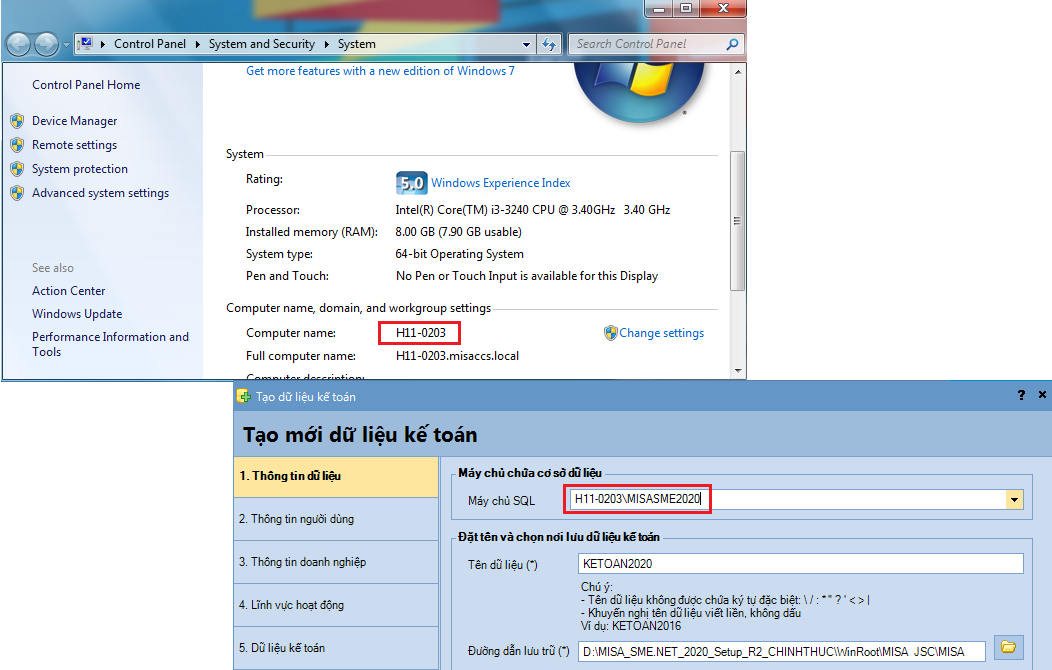Click the shield icon next to Remote settings
Screen dimensions: 1052x670
point(17,145)
